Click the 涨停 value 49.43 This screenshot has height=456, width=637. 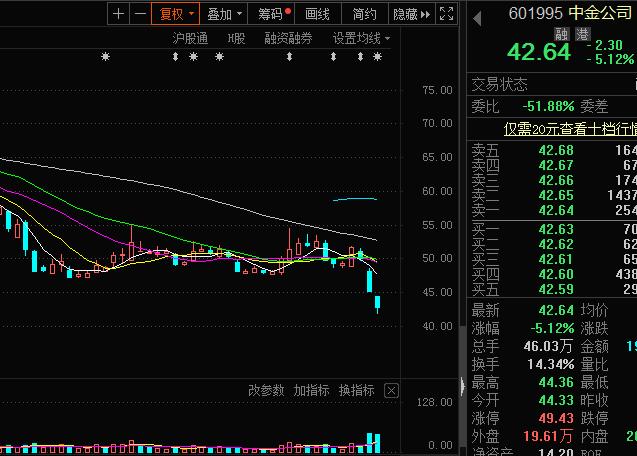click(x=556, y=418)
